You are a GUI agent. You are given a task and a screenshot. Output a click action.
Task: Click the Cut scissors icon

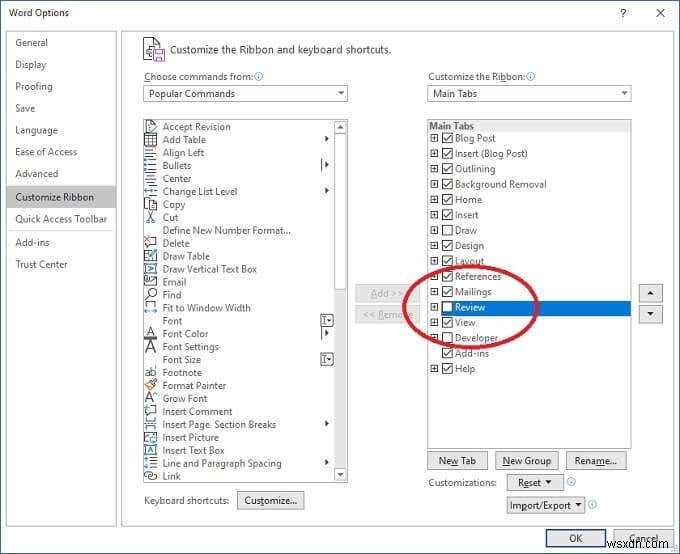point(150,217)
